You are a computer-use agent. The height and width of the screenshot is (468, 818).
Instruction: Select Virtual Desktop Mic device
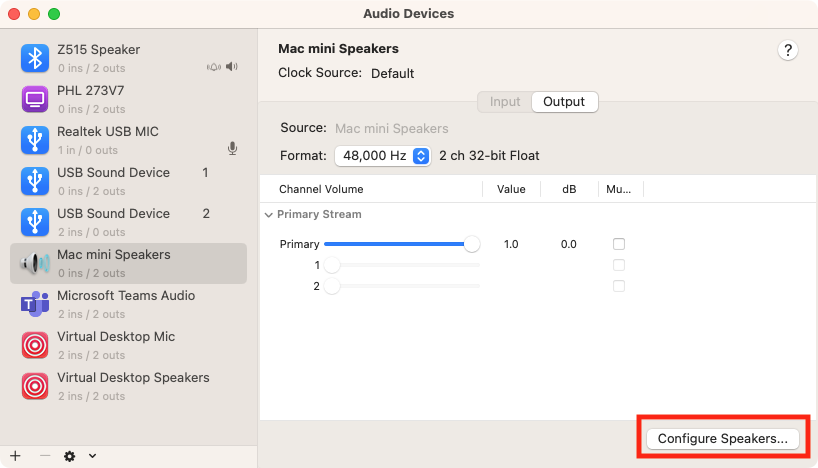128,345
